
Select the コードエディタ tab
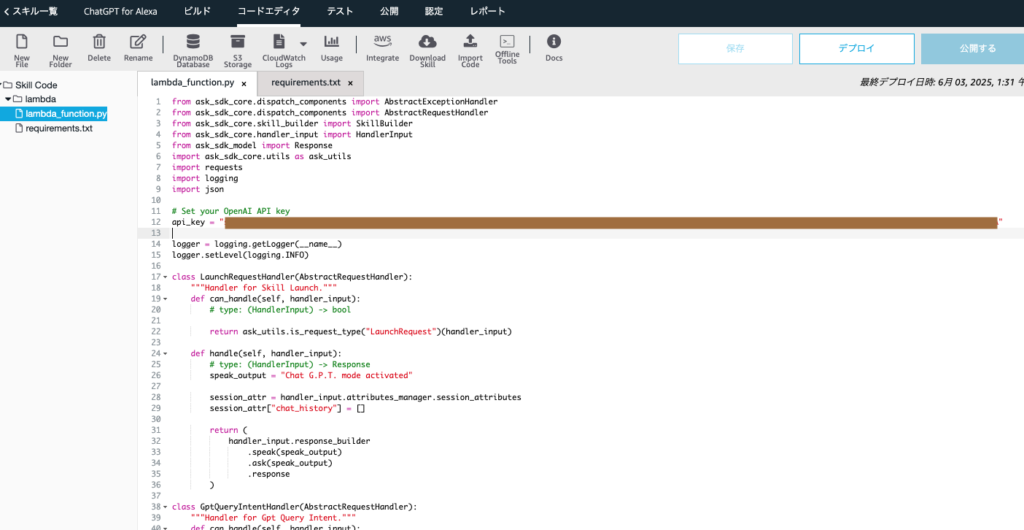tap(269, 11)
